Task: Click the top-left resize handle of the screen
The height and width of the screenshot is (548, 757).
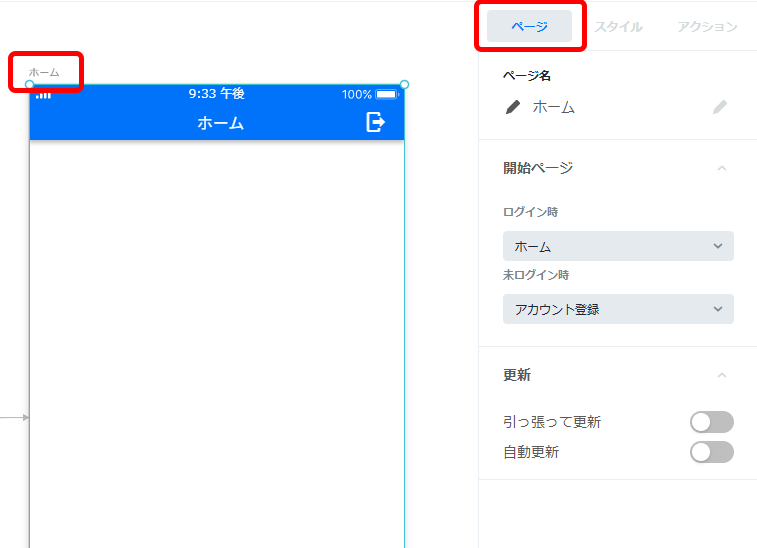Action: click(29, 84)
